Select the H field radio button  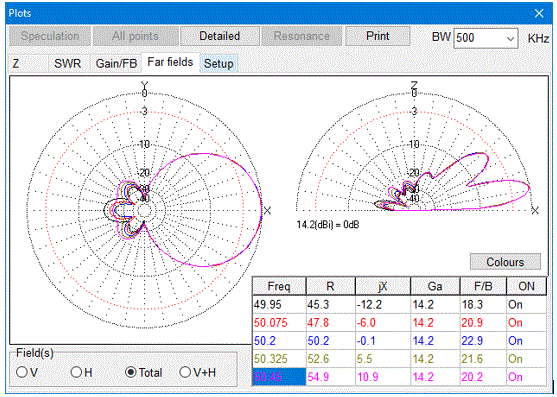click(x=81, y=372)
